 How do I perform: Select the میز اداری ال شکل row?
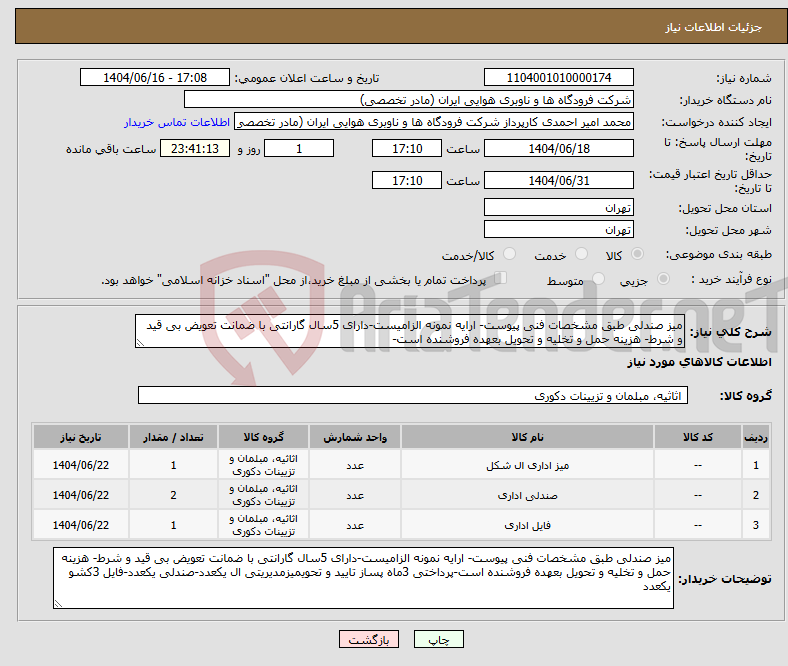pos(525,466)
